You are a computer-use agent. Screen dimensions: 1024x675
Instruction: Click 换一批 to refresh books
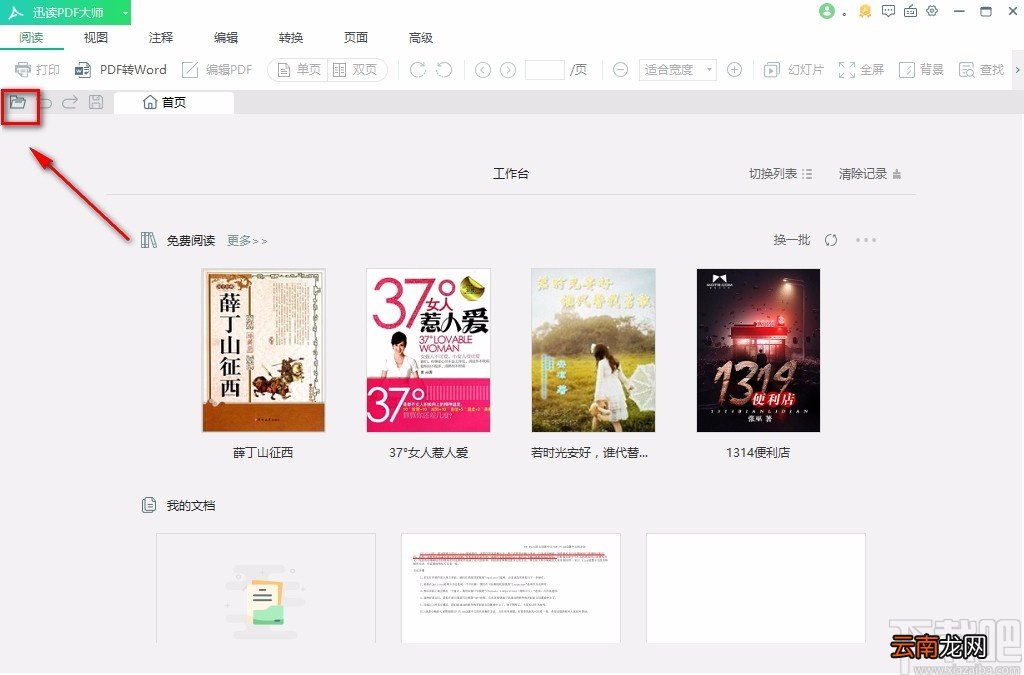tap(792, 240)
